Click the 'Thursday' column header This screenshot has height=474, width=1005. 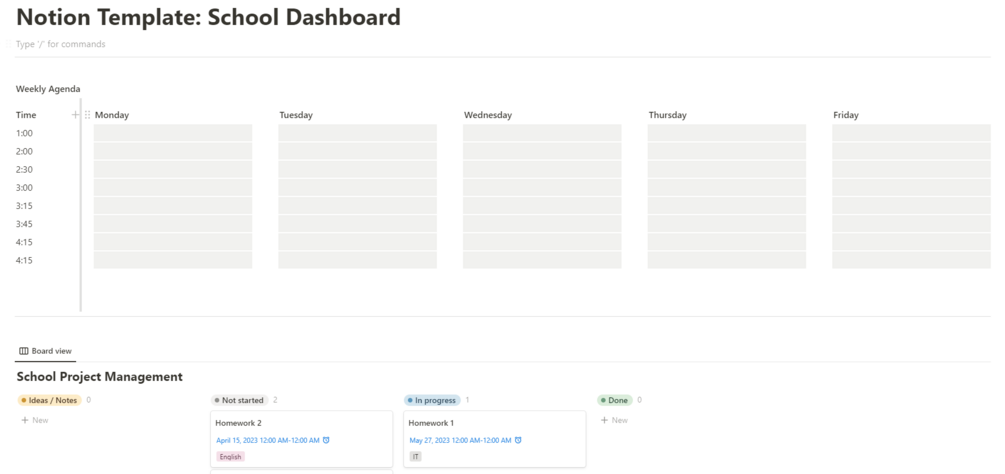click(x=667, y=115)
